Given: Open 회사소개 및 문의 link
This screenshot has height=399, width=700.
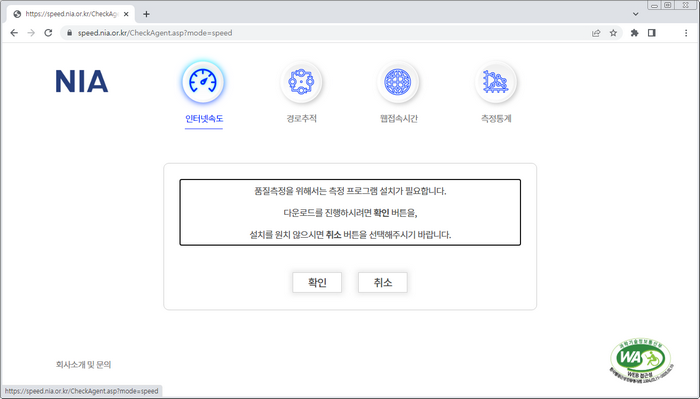Looking at the screenshot, I should pos(83,365).
